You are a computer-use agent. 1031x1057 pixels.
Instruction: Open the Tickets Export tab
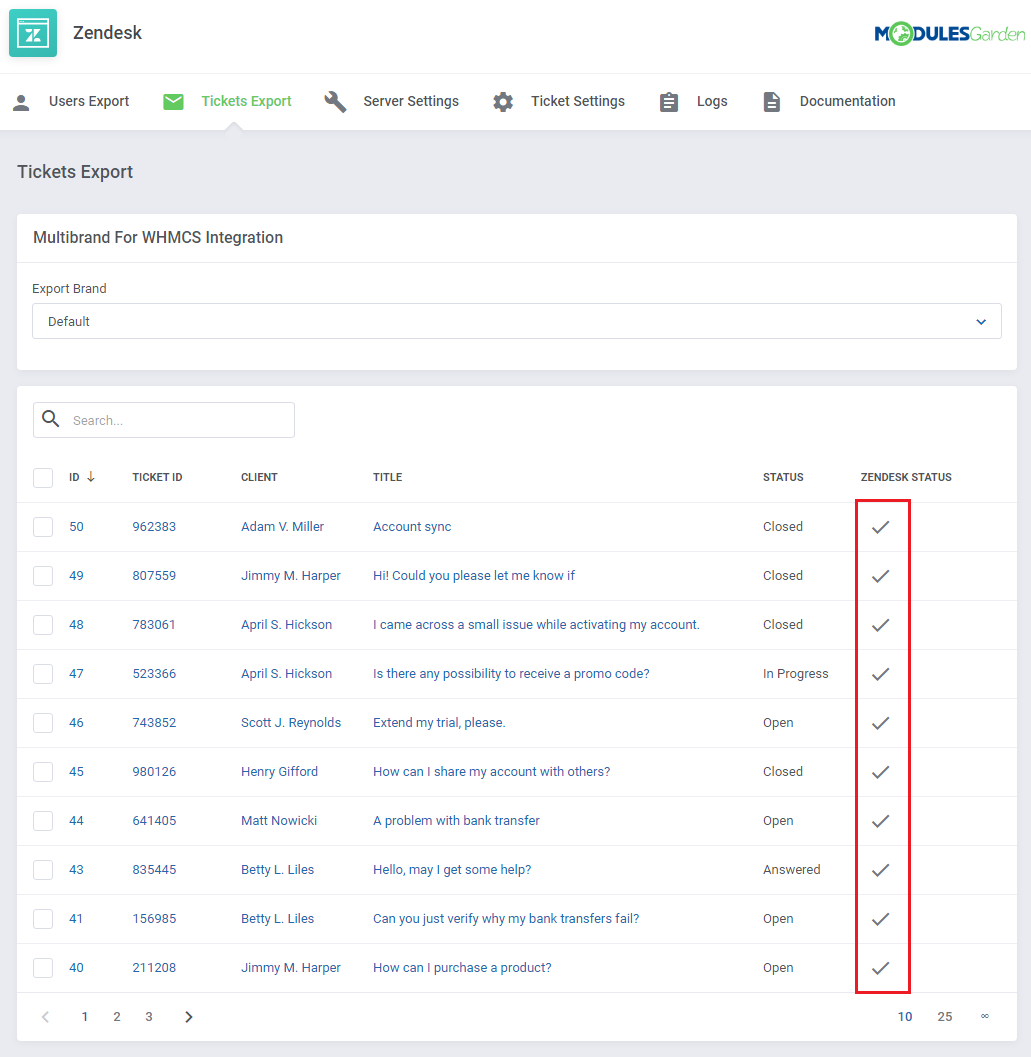(x=227, y=102)
